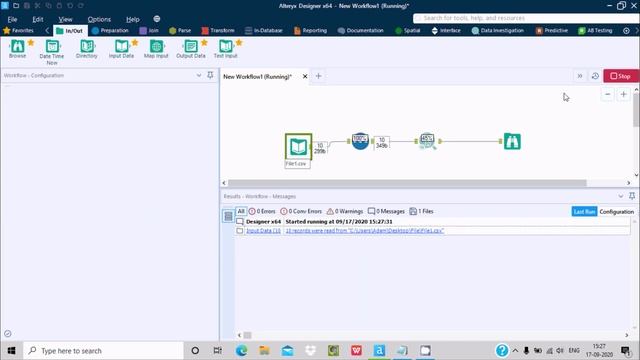640x360 pixels.
Task: Switch to the Parse tool category
Action: tap(180, 31)
